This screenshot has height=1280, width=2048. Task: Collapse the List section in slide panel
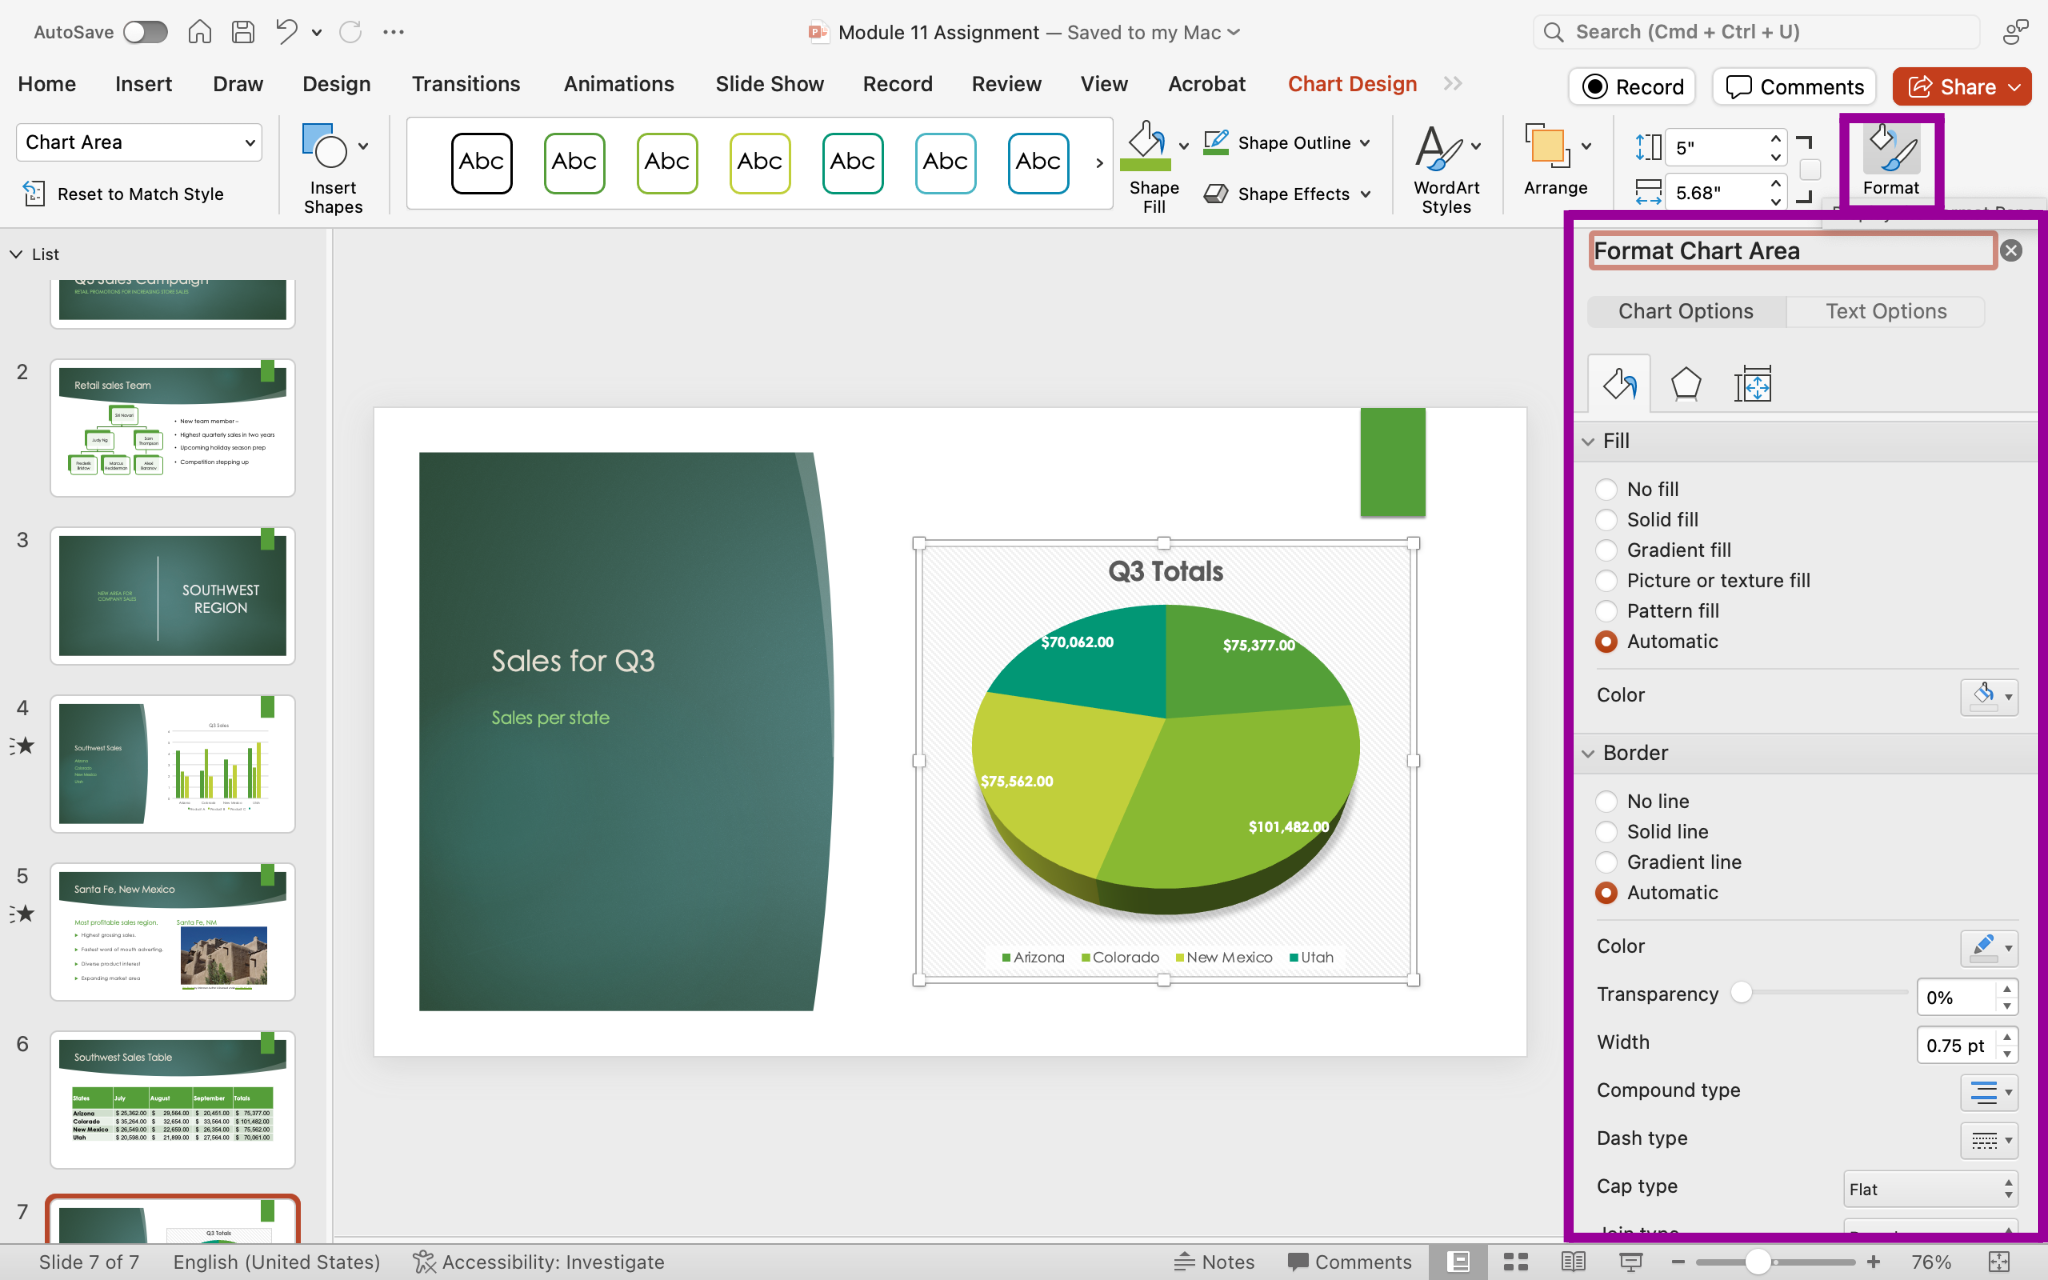coord(16,254)
